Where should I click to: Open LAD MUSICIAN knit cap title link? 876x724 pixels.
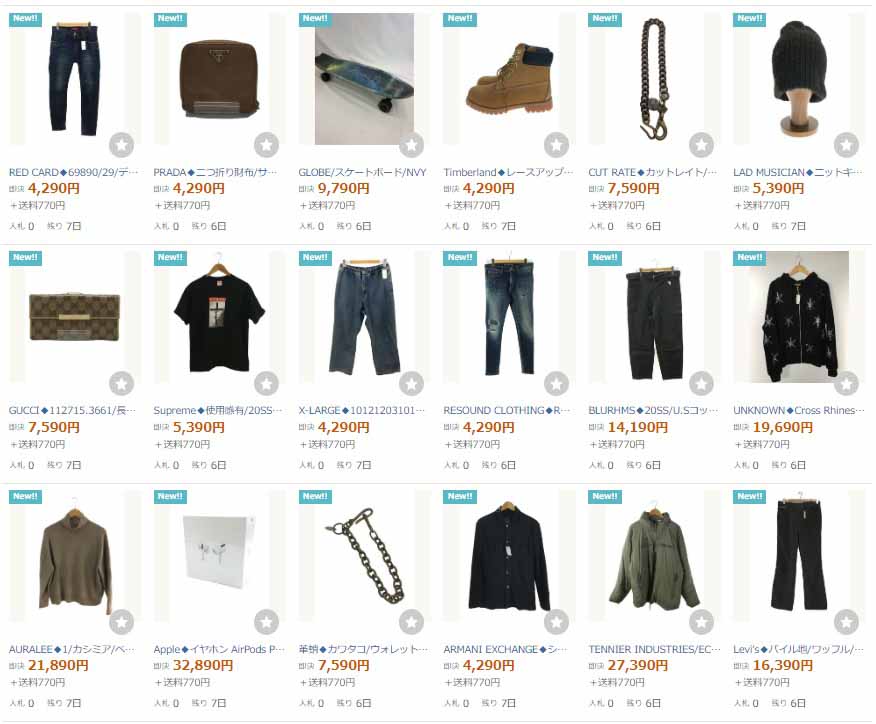click(798, 172)
